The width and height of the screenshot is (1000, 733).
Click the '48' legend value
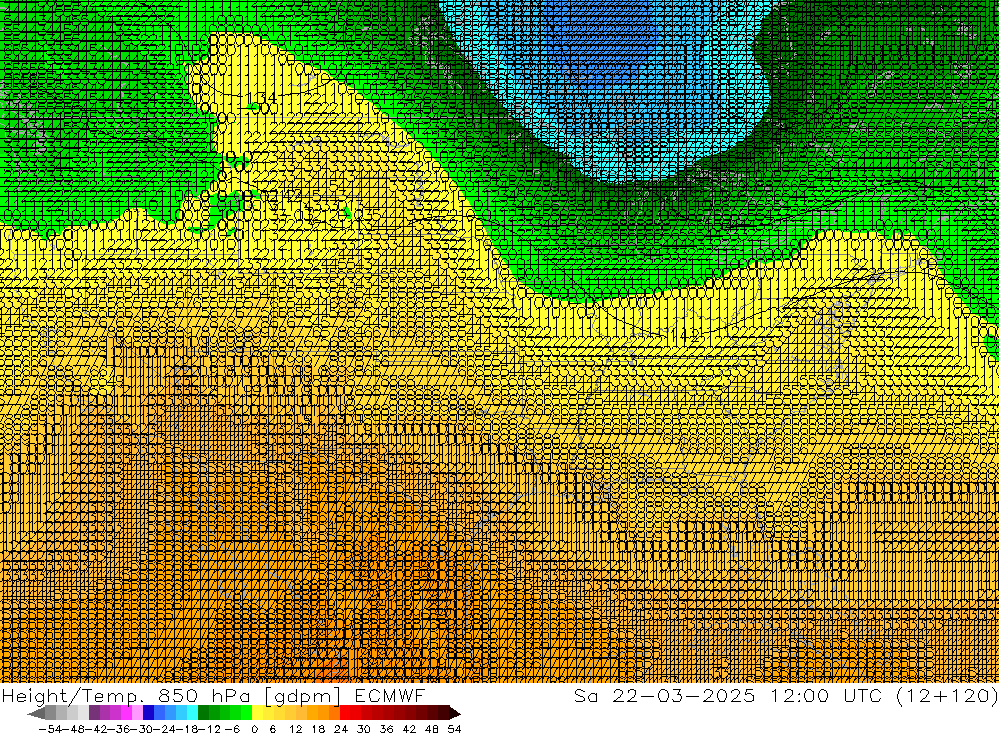tap(432, 729)
